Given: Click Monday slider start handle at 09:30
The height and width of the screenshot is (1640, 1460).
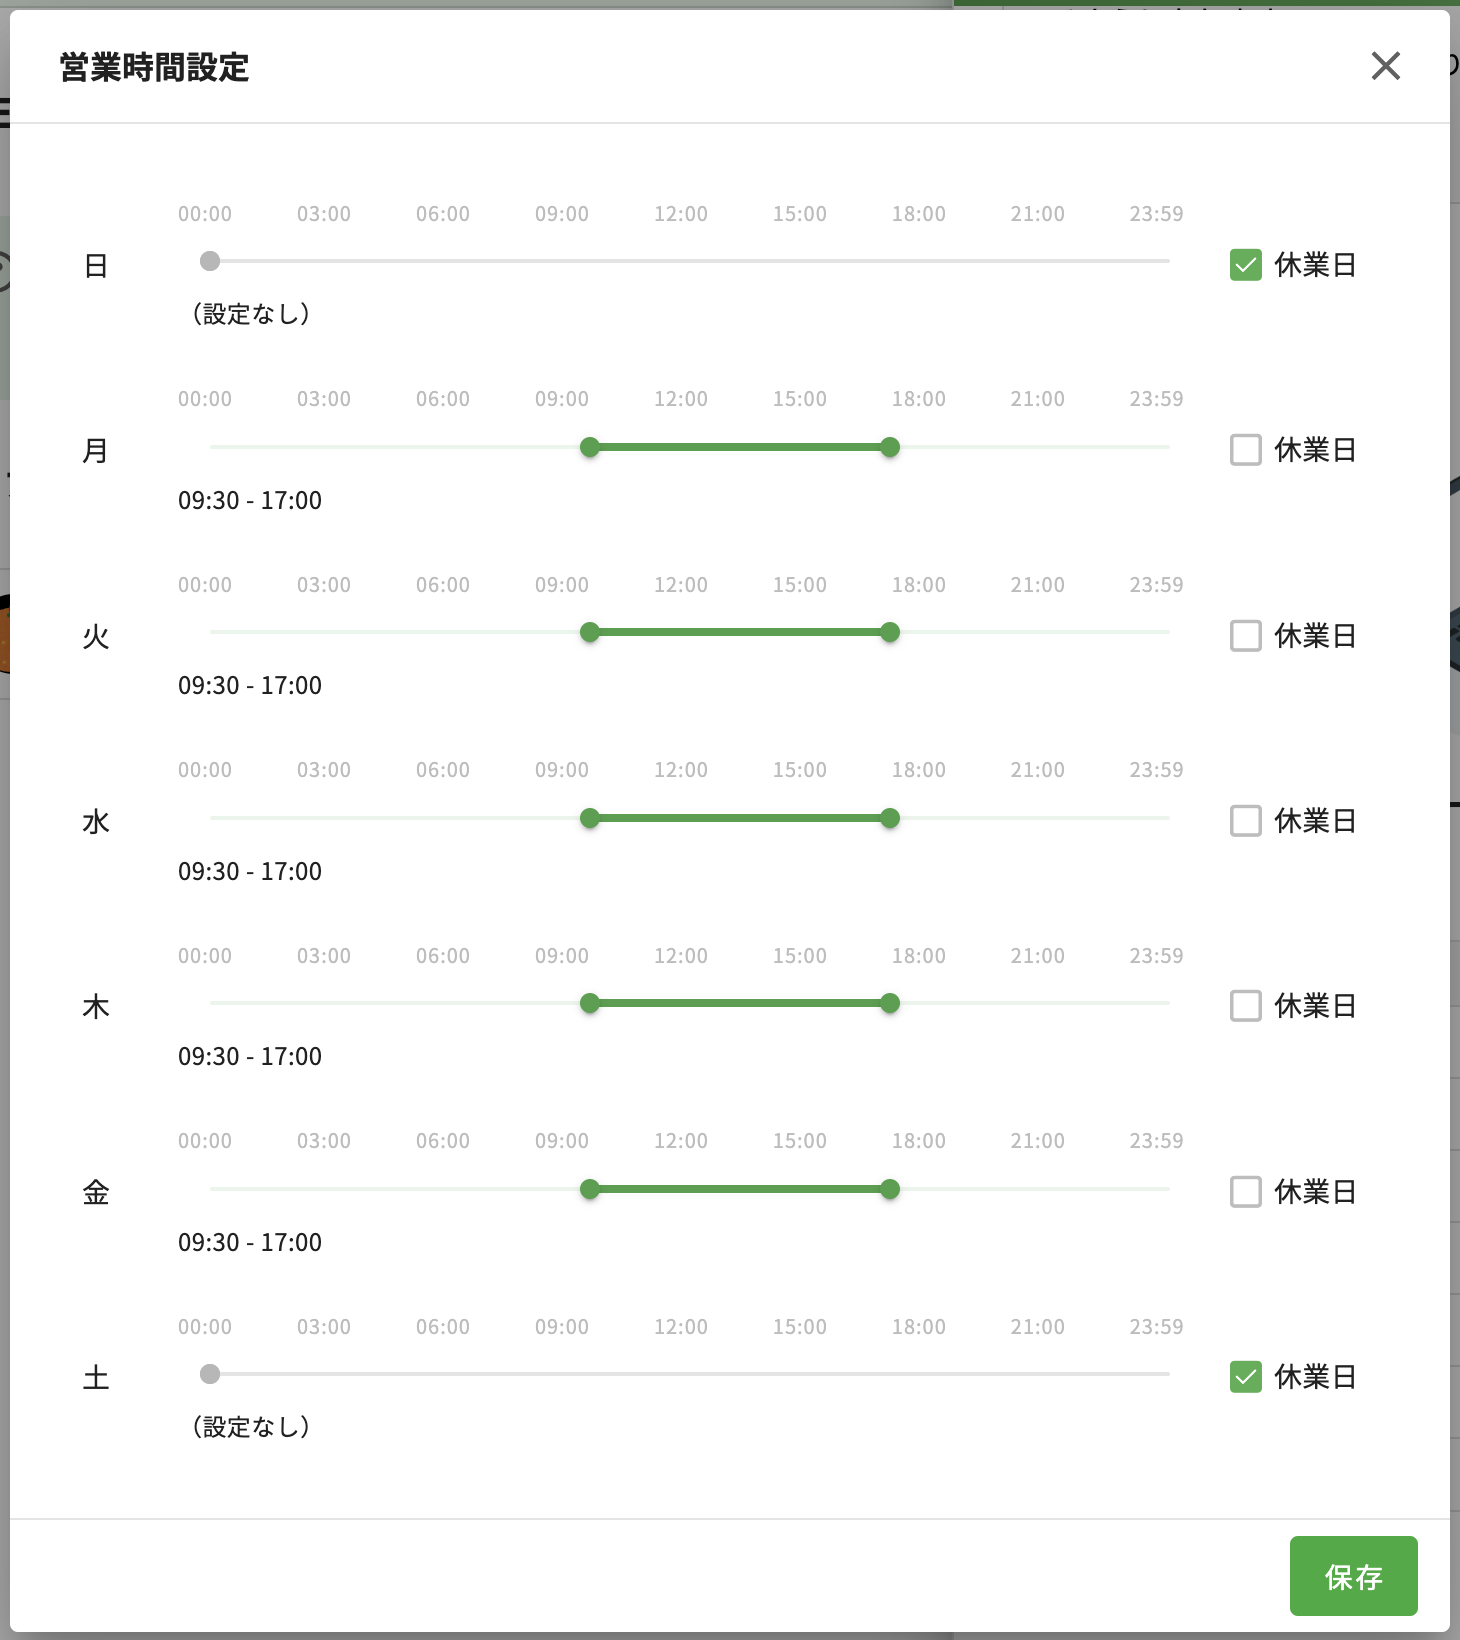Looking at the screenshot, I should (x=590, y=447).
